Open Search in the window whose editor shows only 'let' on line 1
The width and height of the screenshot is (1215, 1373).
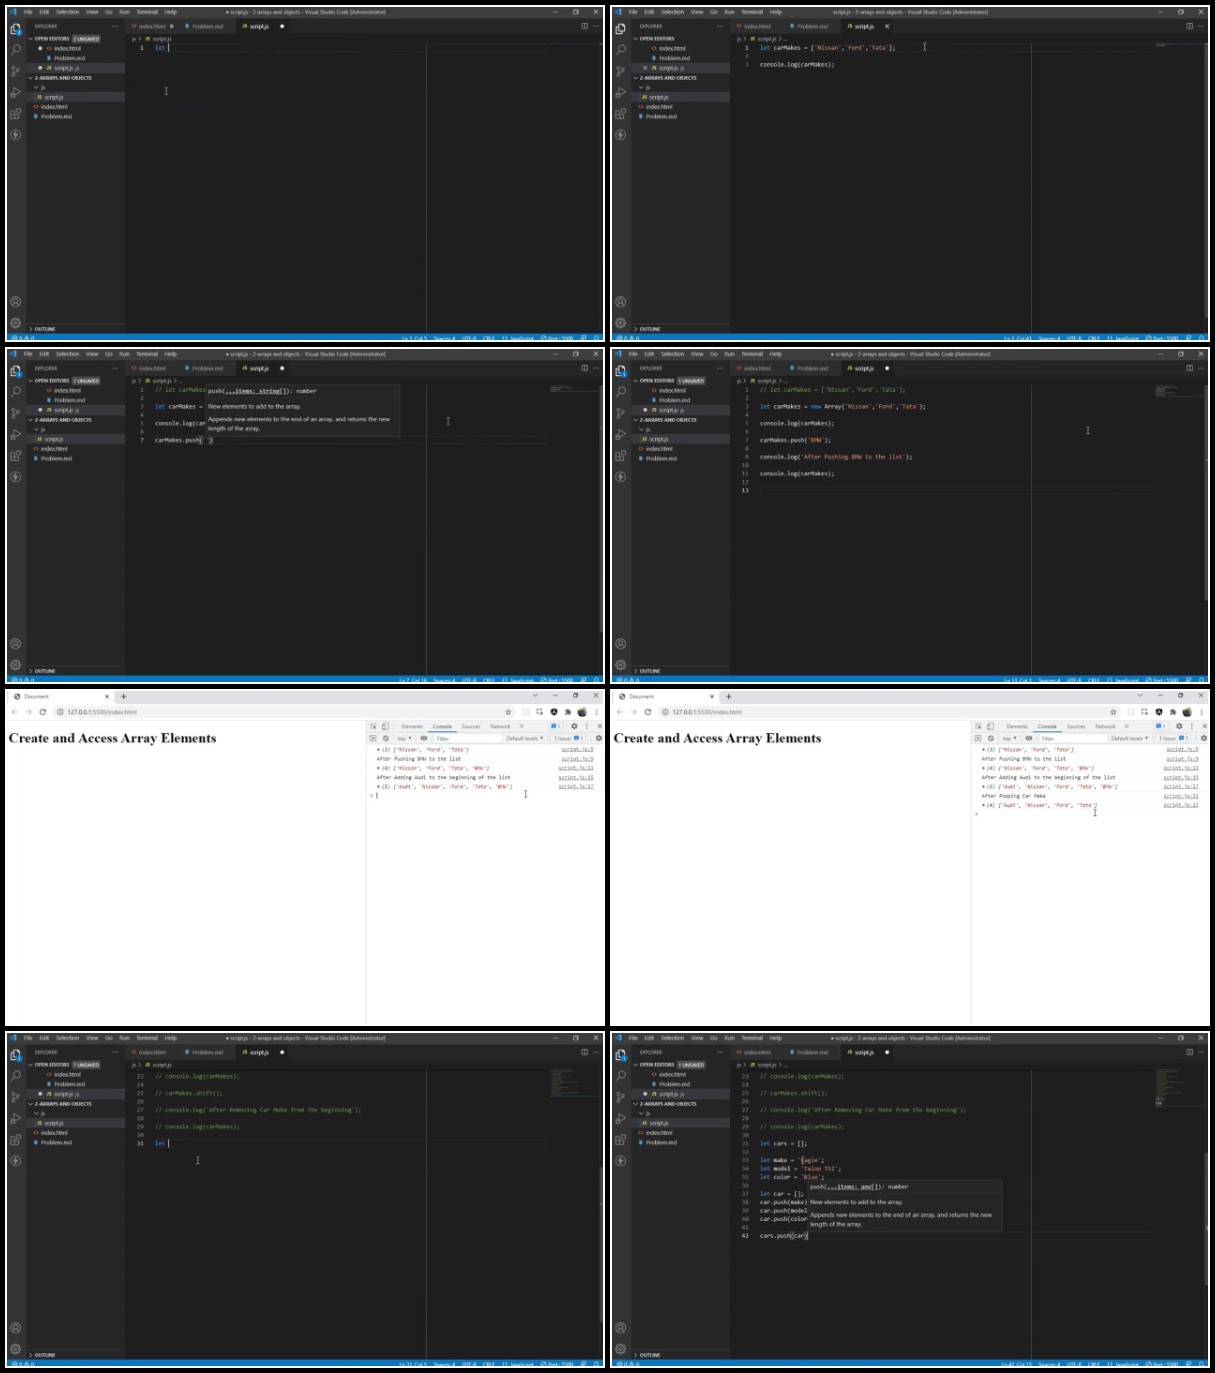click(16, 49)
